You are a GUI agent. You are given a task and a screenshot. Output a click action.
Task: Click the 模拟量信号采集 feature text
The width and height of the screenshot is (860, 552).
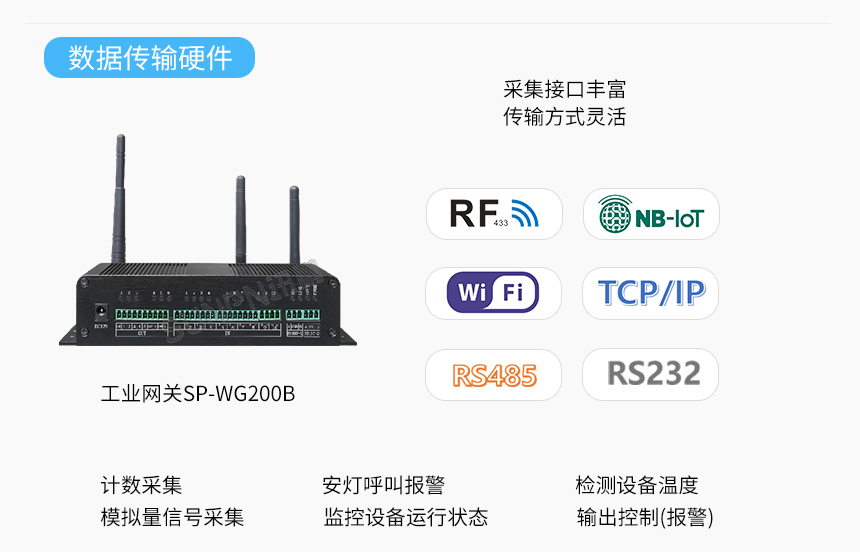click(x=172, y=517)
